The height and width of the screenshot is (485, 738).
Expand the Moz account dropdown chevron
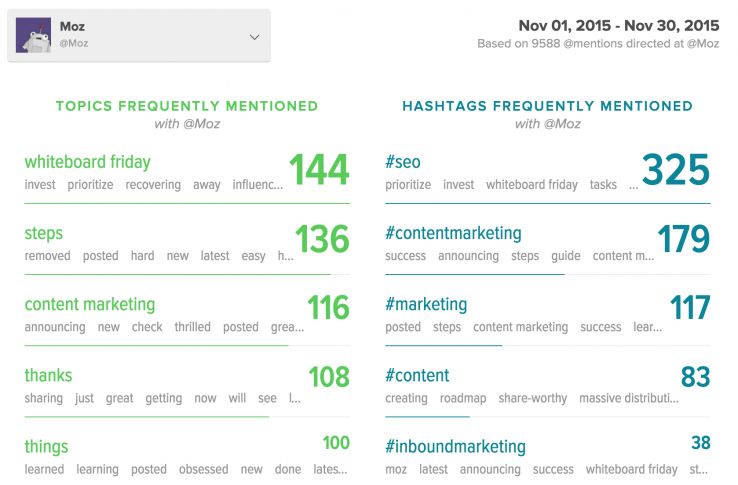254,37
